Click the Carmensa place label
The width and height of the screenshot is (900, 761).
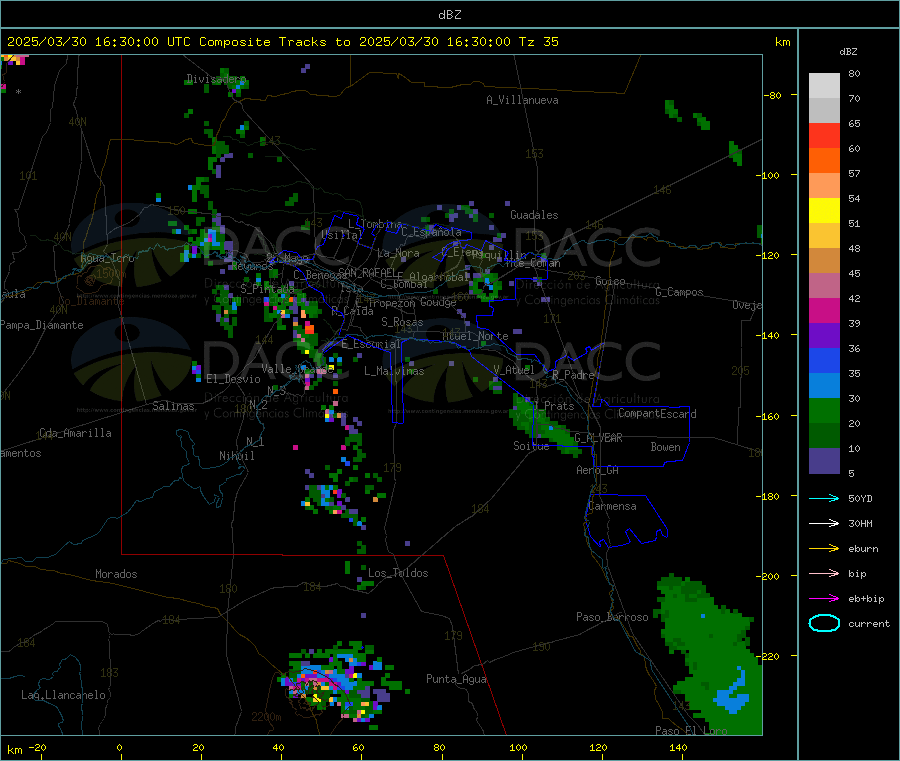(x=612, y=506)
